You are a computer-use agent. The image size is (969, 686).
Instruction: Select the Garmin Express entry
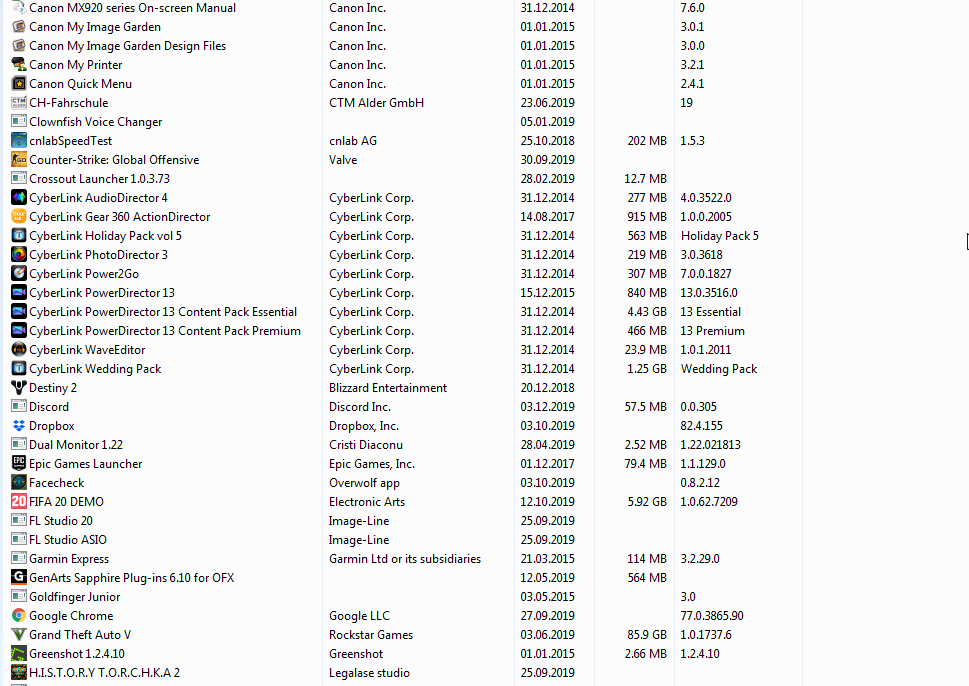tap(69, 559)
